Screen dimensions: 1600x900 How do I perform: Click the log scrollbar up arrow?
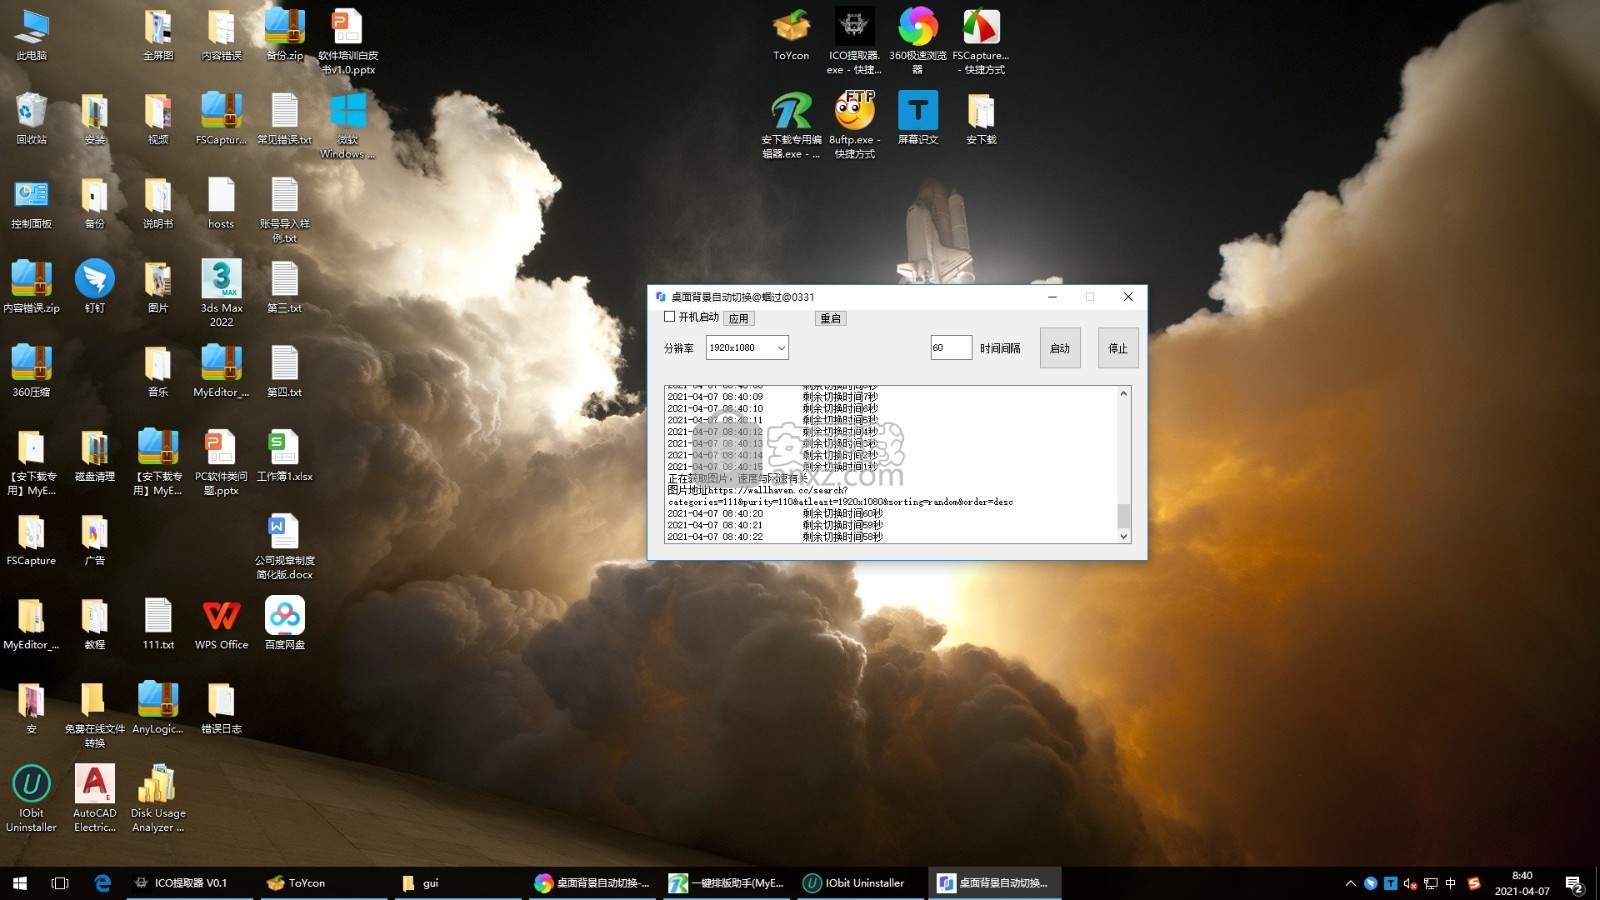1124,394
